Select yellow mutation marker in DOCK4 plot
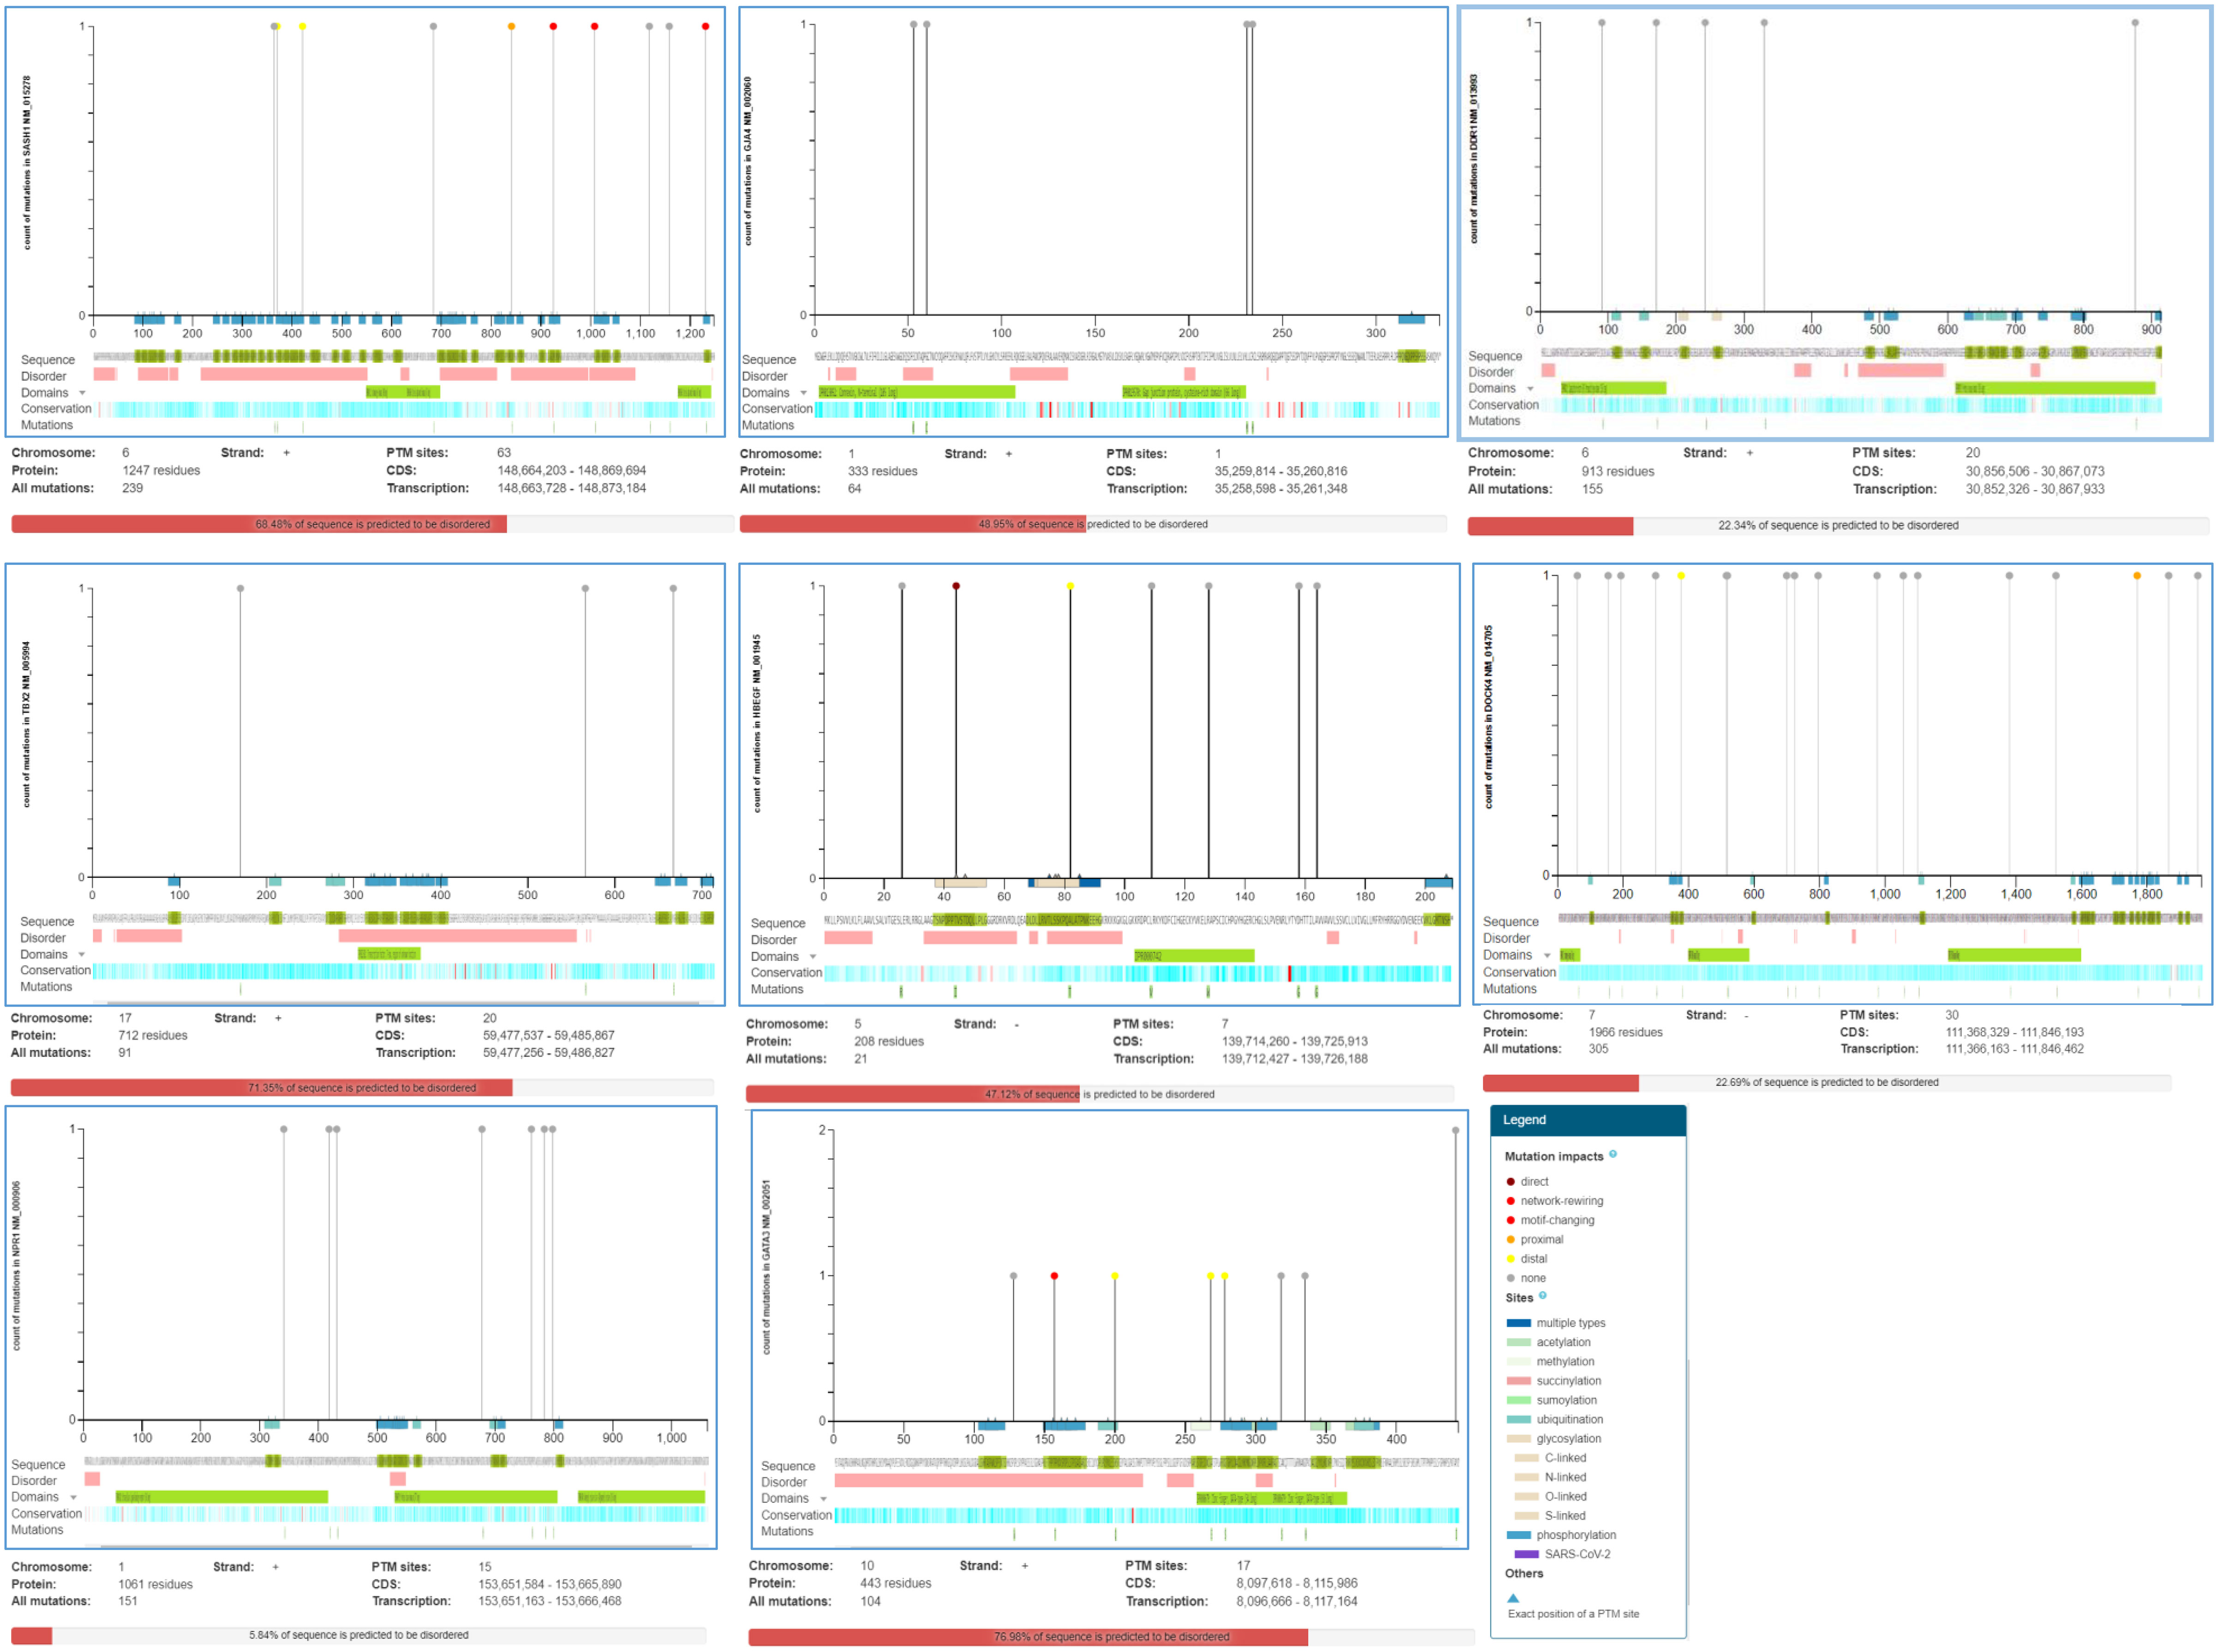Screen dimensions: 2219x1652 [x=1681, y=575]
